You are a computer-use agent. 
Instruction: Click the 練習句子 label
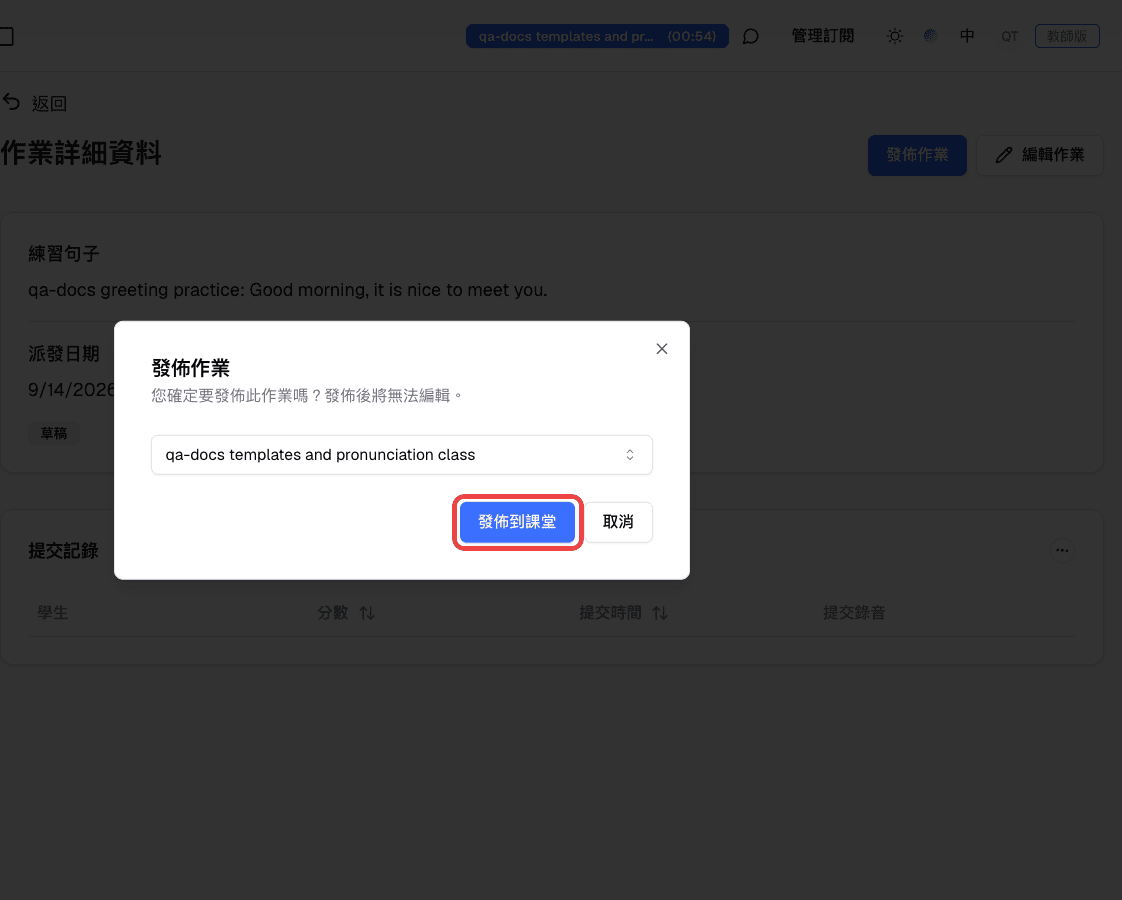pyautogui.click(x=64, y=254)
